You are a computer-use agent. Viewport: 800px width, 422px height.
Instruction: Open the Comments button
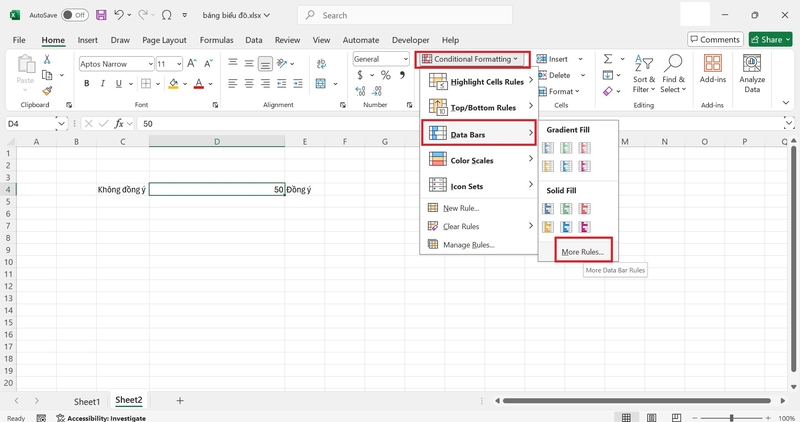point(715,39)
